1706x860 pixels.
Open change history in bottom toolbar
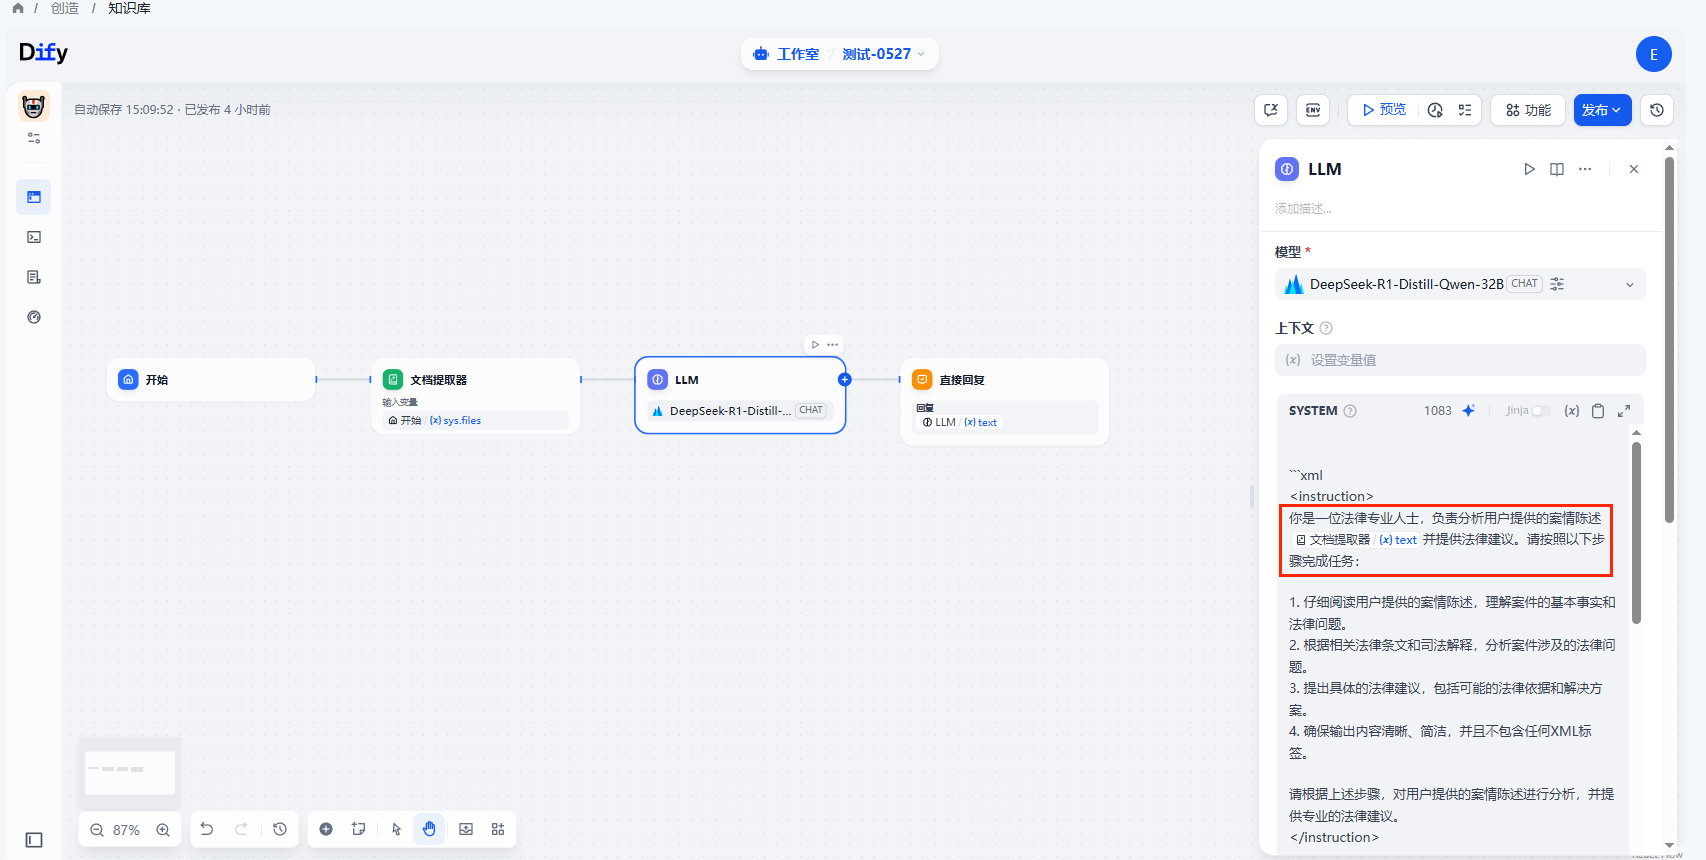click(x=280, y=829)
